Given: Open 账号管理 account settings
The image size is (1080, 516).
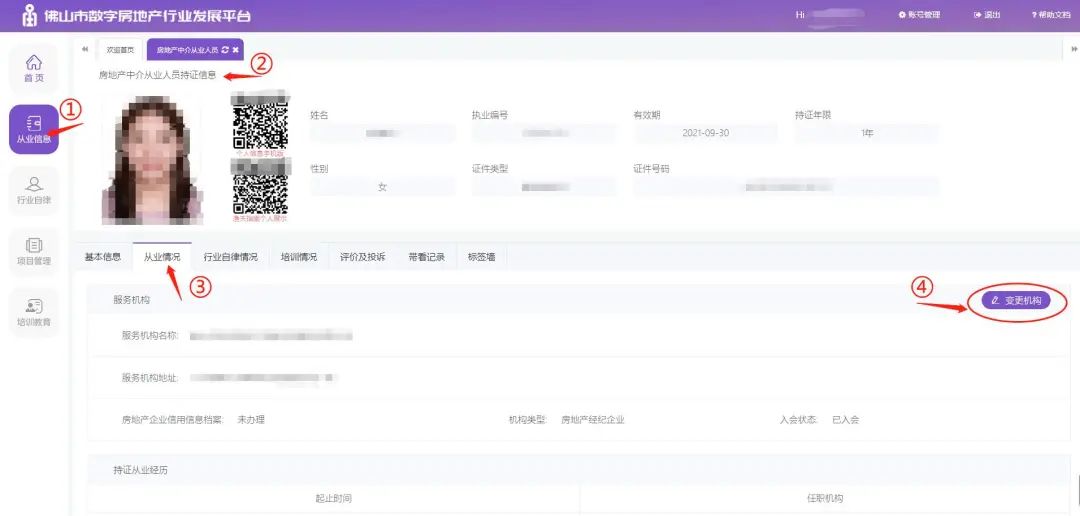Looking at the screenshot, I should coord(920,15).
